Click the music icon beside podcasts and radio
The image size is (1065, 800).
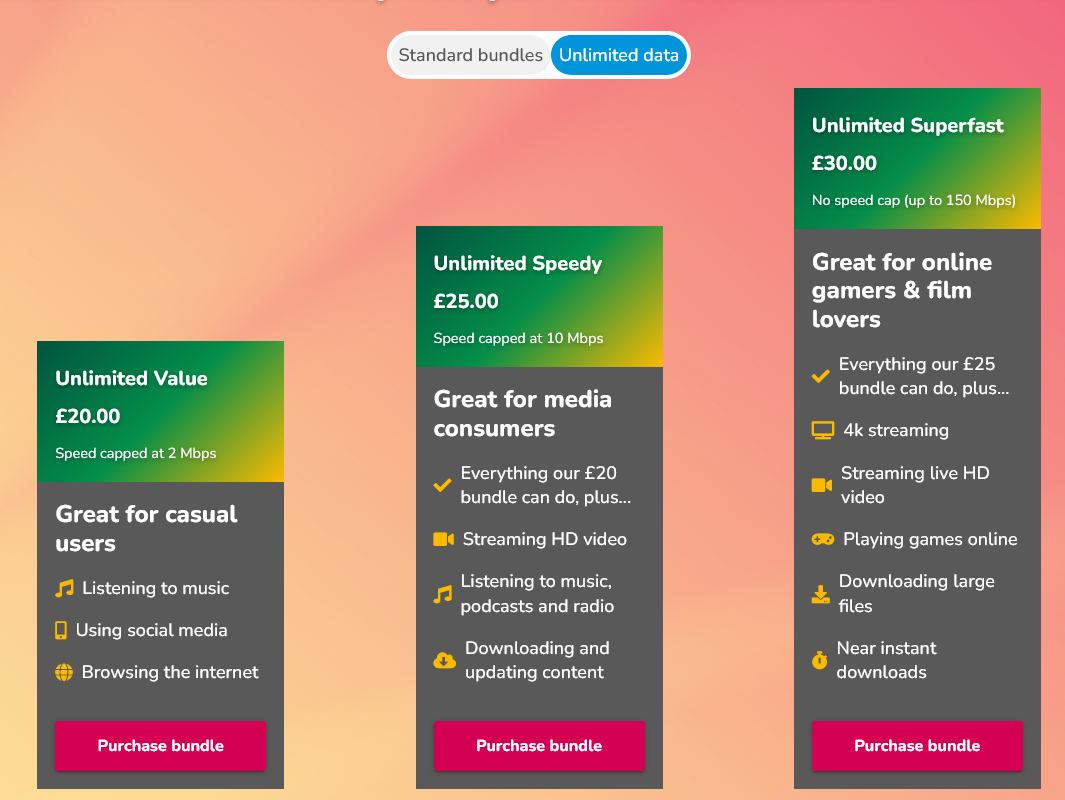tap(443, 594)
